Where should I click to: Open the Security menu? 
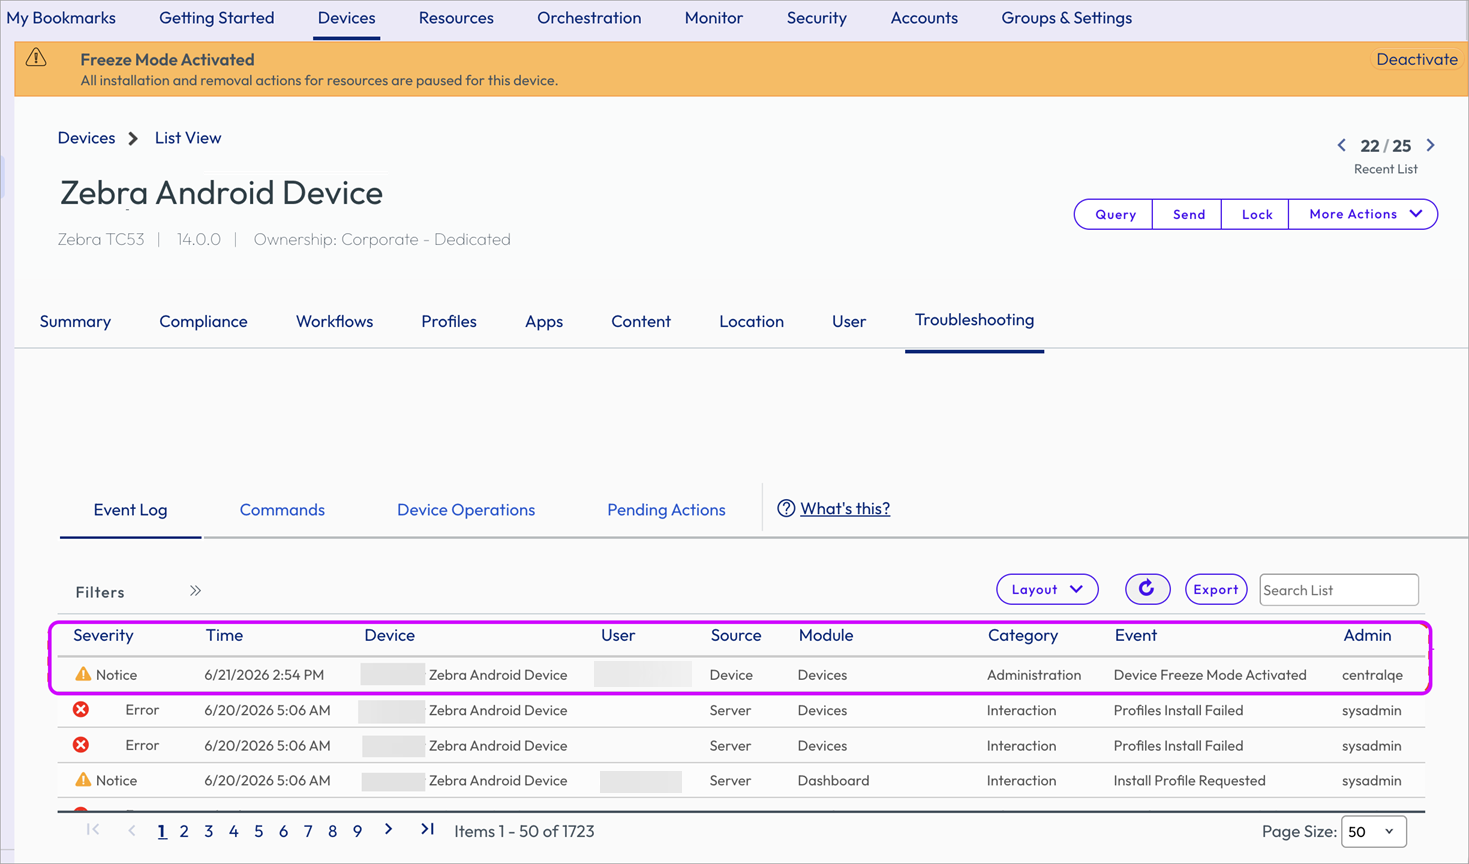click(816, 18)
